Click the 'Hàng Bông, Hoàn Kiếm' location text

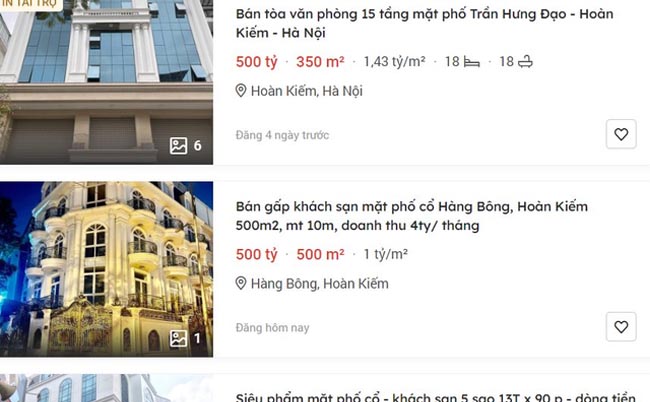point(320,283)
